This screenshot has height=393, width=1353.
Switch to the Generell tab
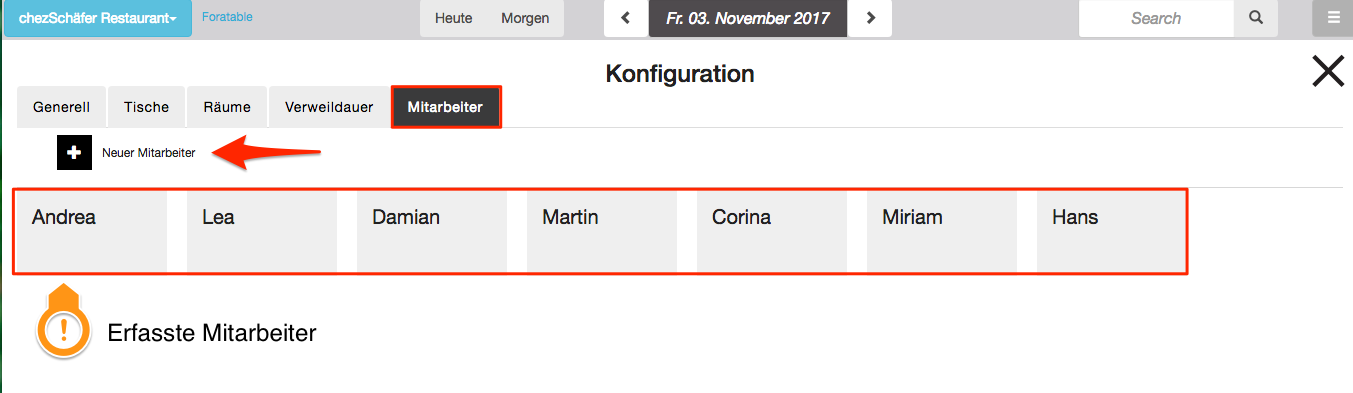[62, 107]
